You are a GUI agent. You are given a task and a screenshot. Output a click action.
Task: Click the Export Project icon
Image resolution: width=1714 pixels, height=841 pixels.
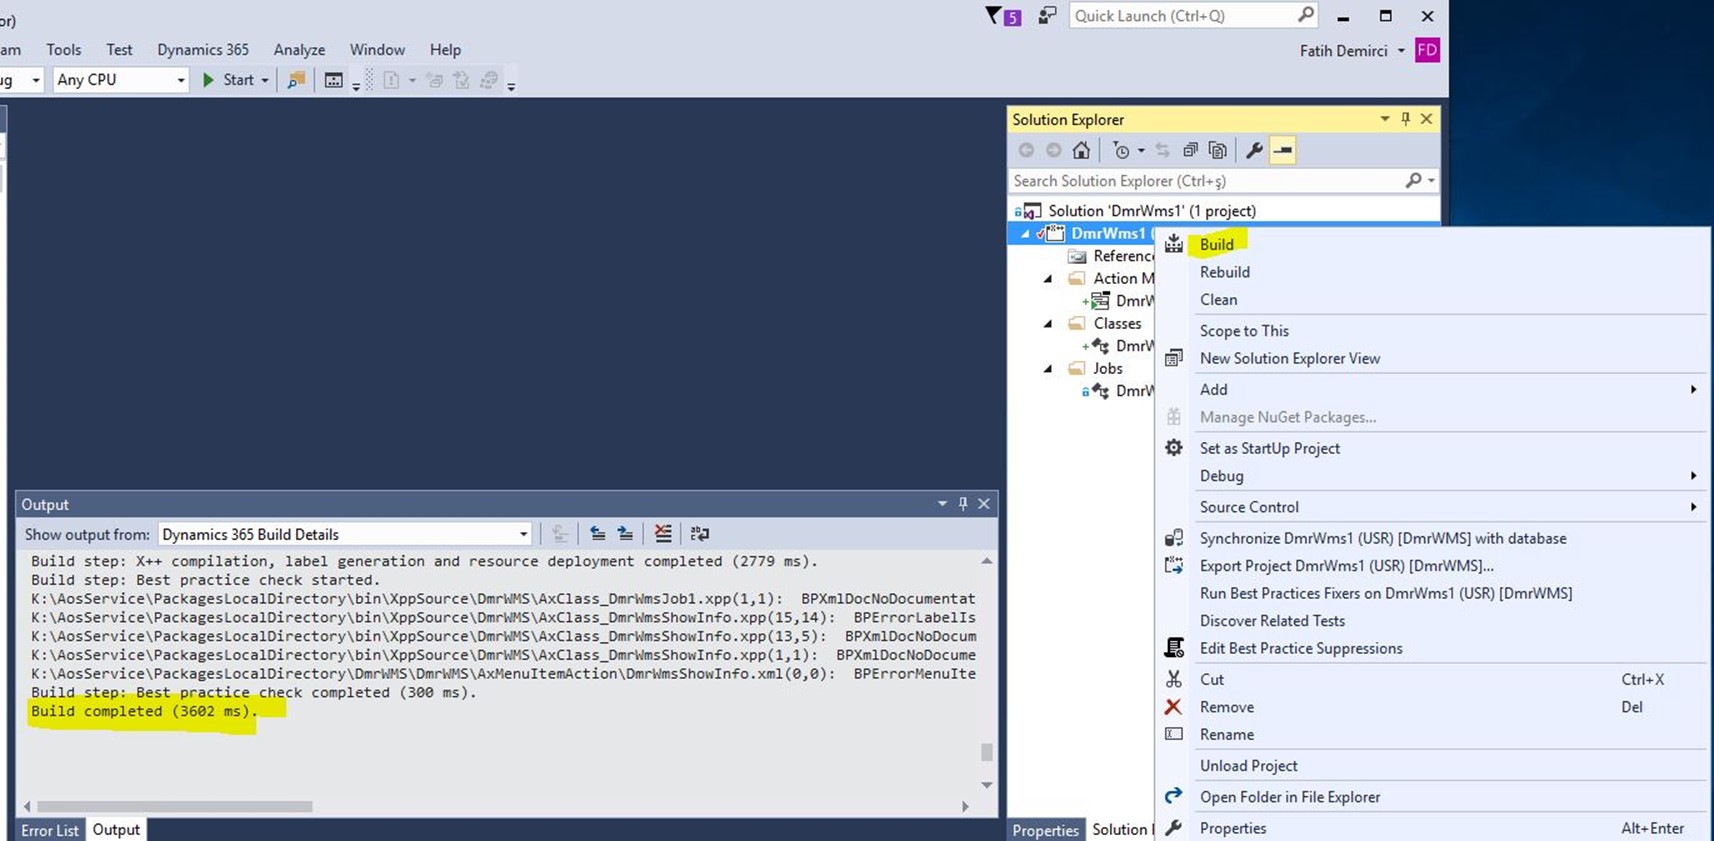(x=1174, y=566)
